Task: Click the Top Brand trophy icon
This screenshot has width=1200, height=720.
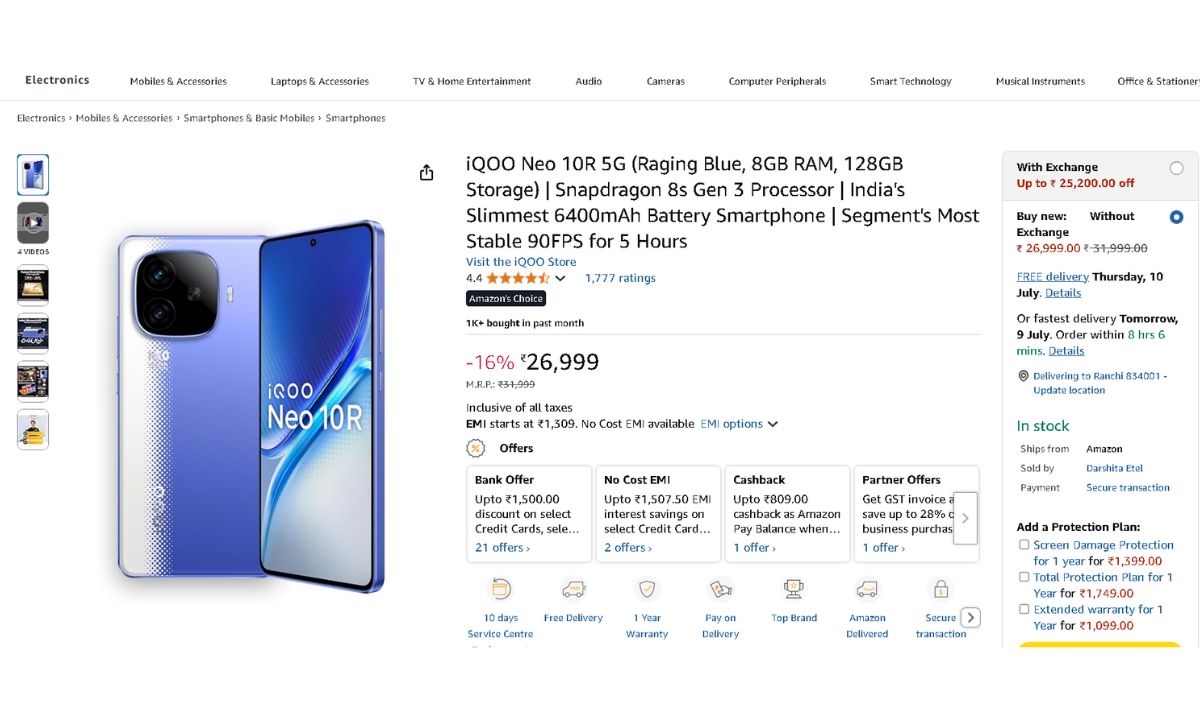Action: pyautogui.click(x=794, y=589)
